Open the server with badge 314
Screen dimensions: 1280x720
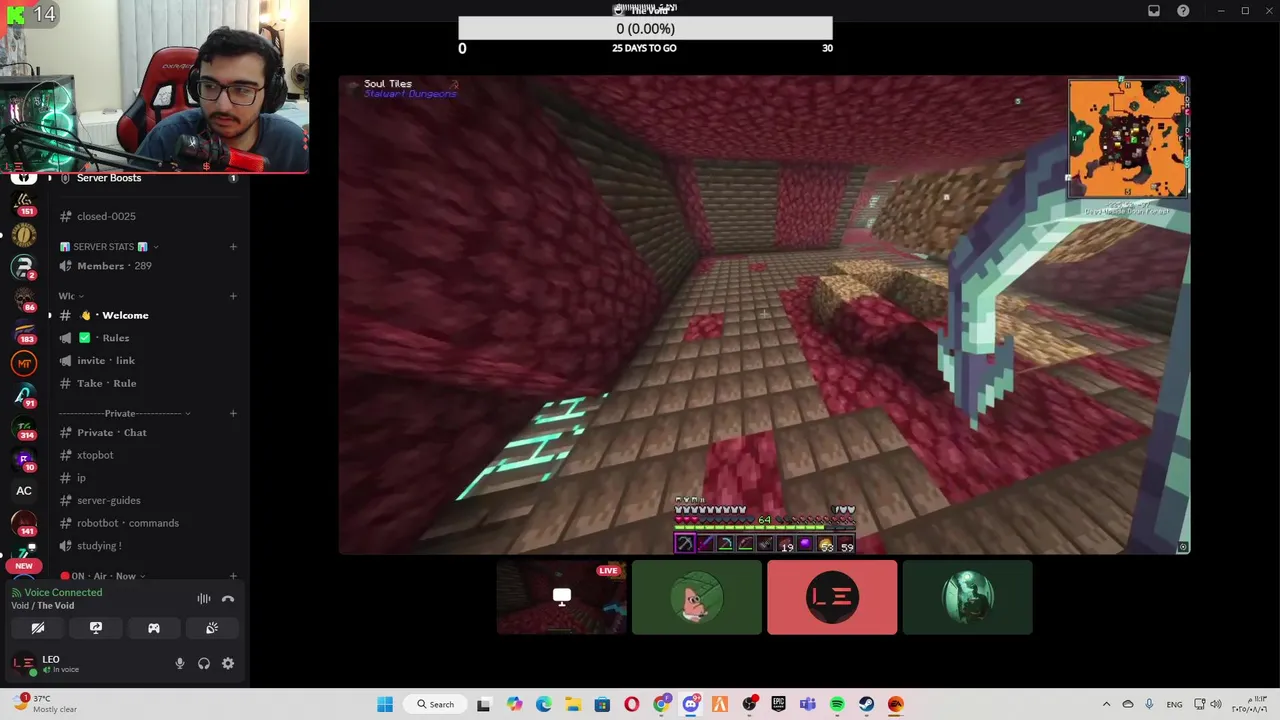(x=24, y=428)
